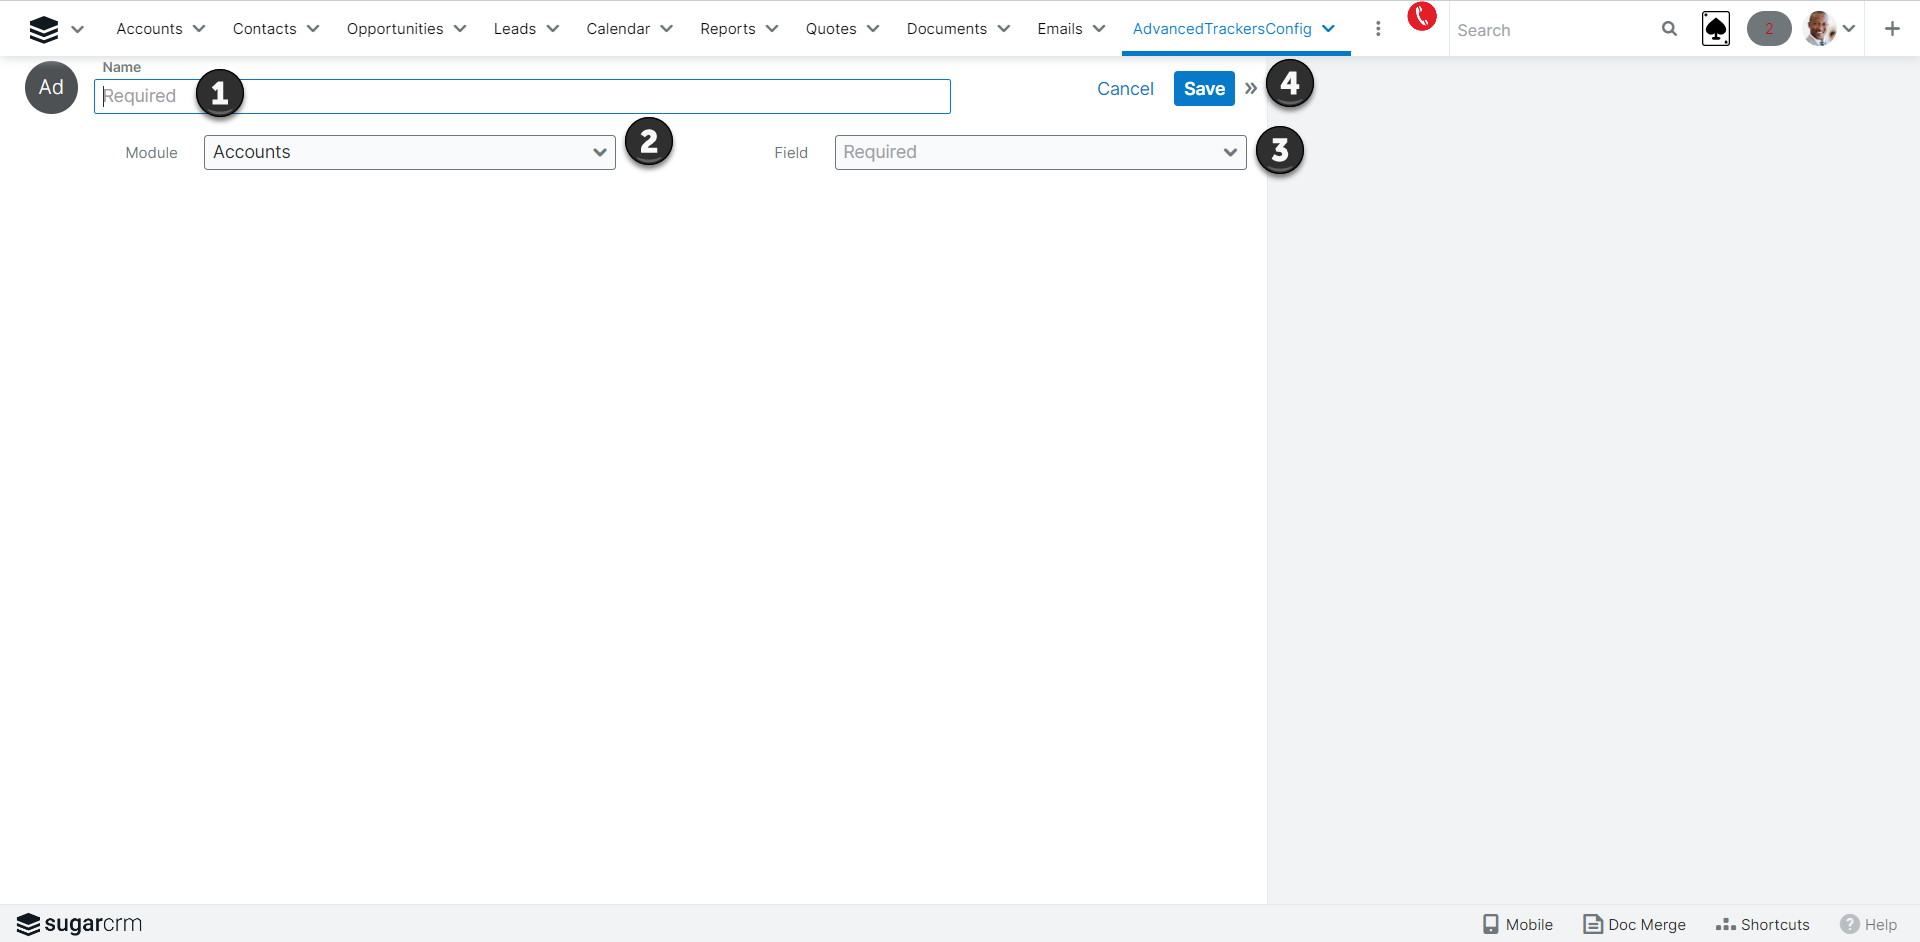
Task: Go to the Reports module tab
Action: pyautogui.click(x=727, y=29)
